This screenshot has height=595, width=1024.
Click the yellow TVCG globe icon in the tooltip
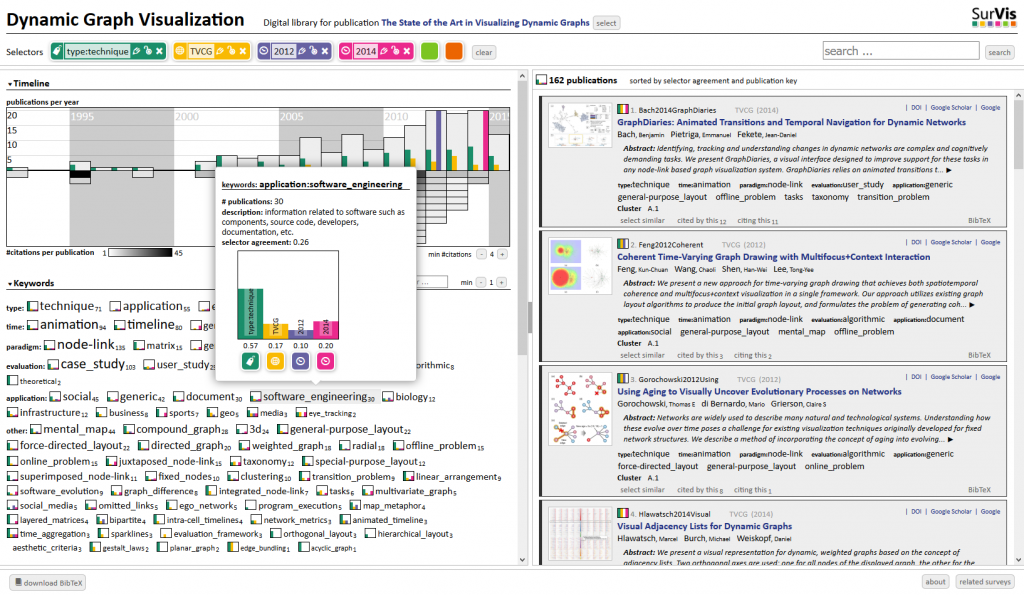[x=276, y=361]
